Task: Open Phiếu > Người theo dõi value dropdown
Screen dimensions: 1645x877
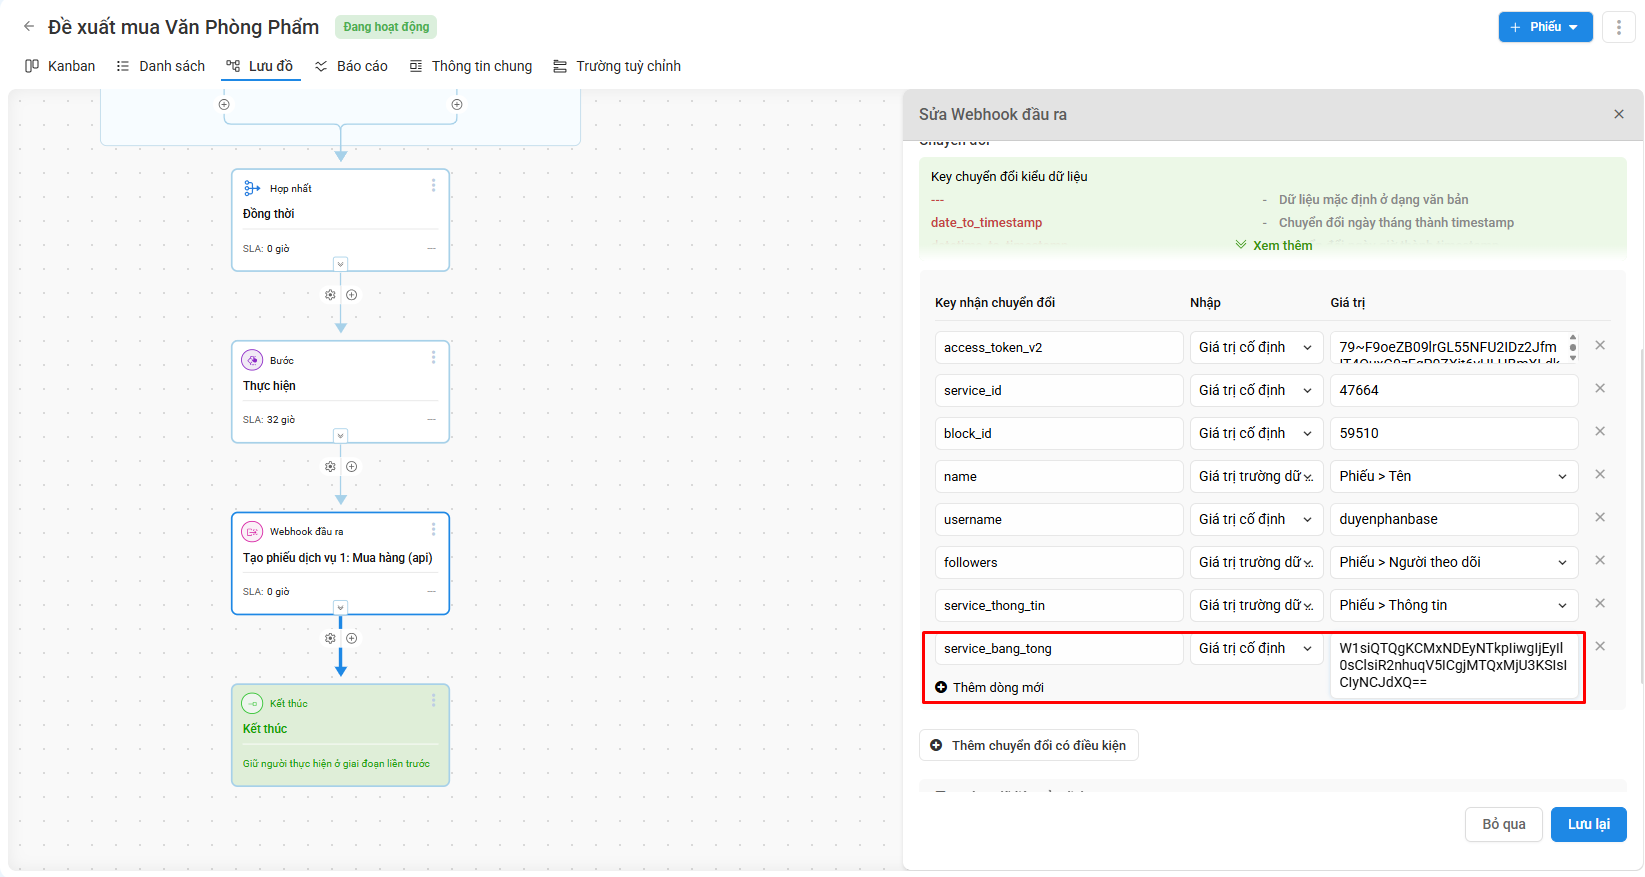Action: coord(1454,562)
